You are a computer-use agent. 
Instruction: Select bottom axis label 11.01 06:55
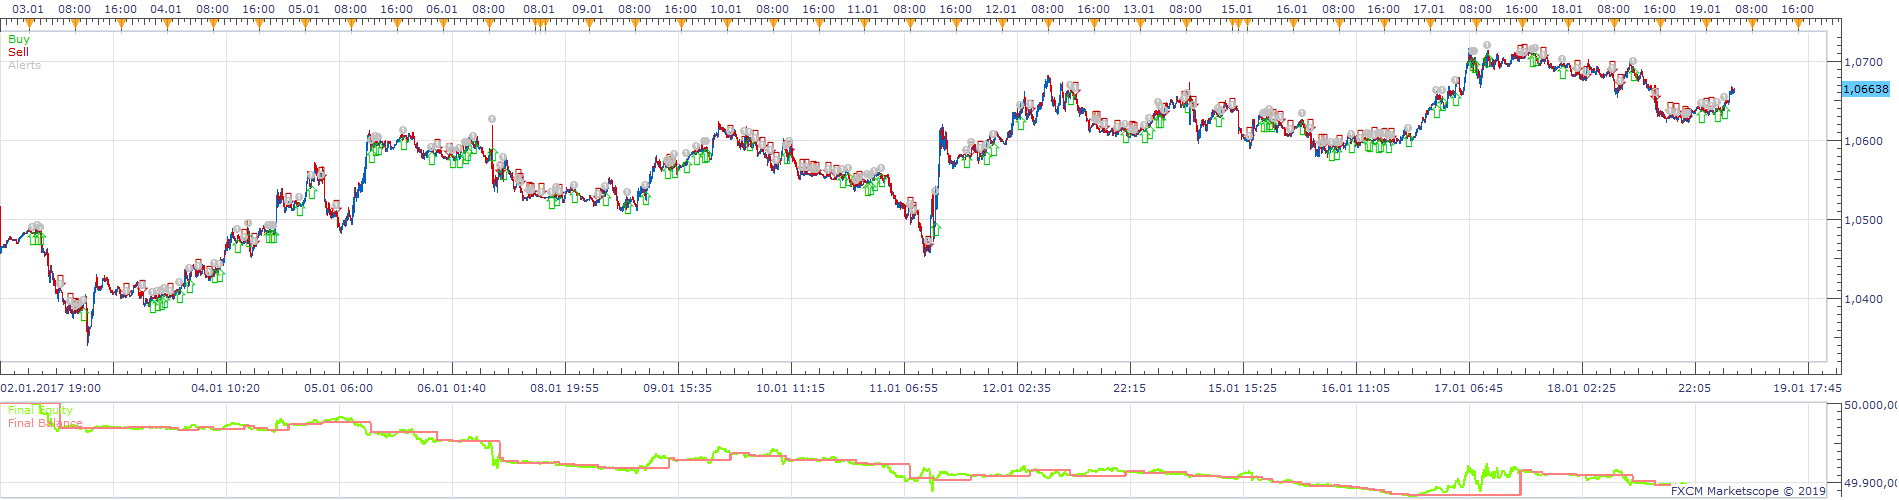pyautogui.click(x=904, y=388)
